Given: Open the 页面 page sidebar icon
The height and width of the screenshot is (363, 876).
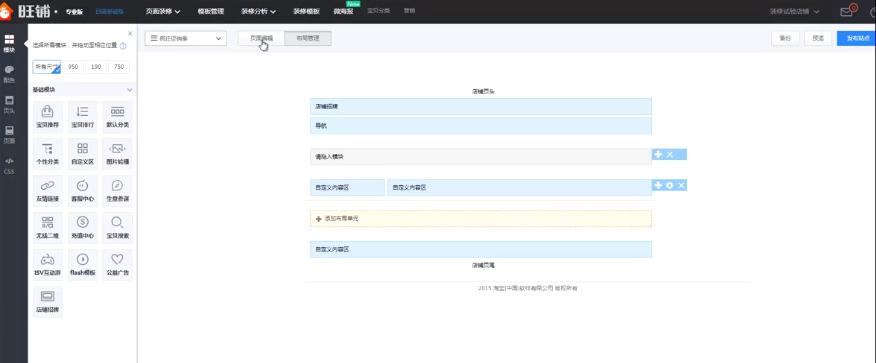Looking at the screenshot, I should click(9, 134).
